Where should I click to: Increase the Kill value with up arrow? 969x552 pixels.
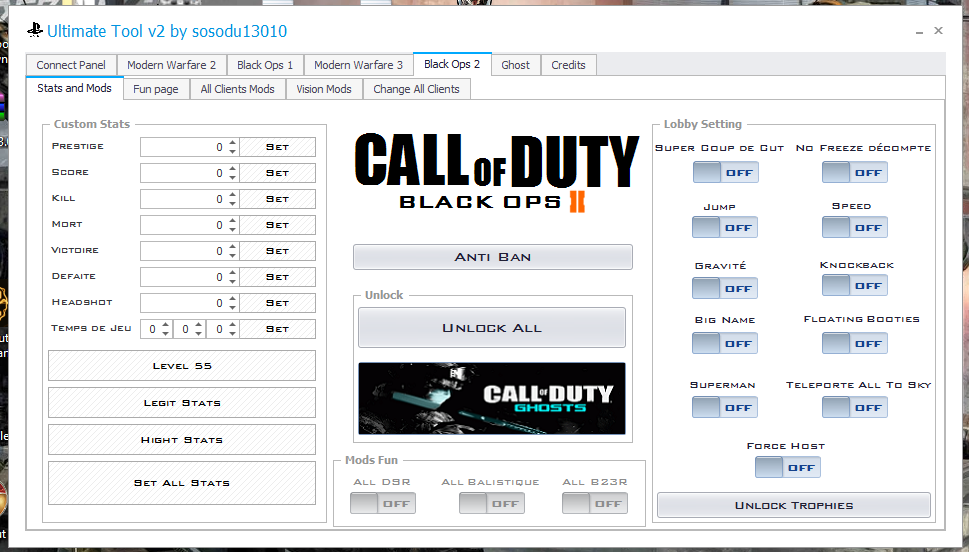232,195
